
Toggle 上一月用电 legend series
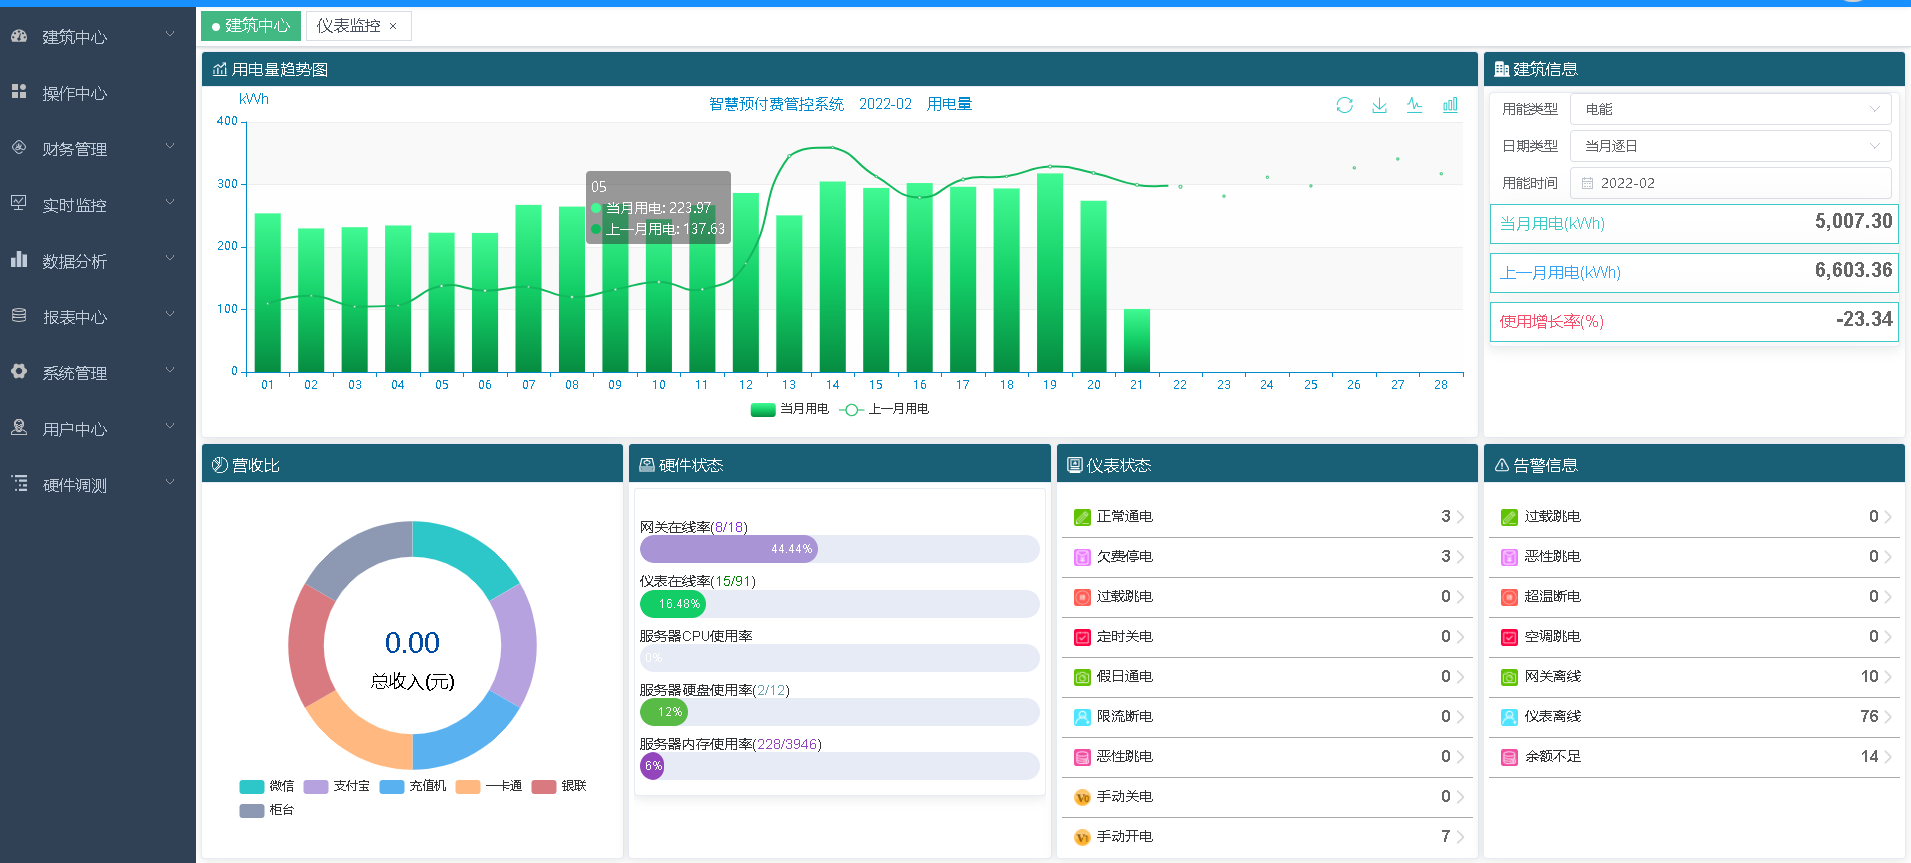click(885, 409)
